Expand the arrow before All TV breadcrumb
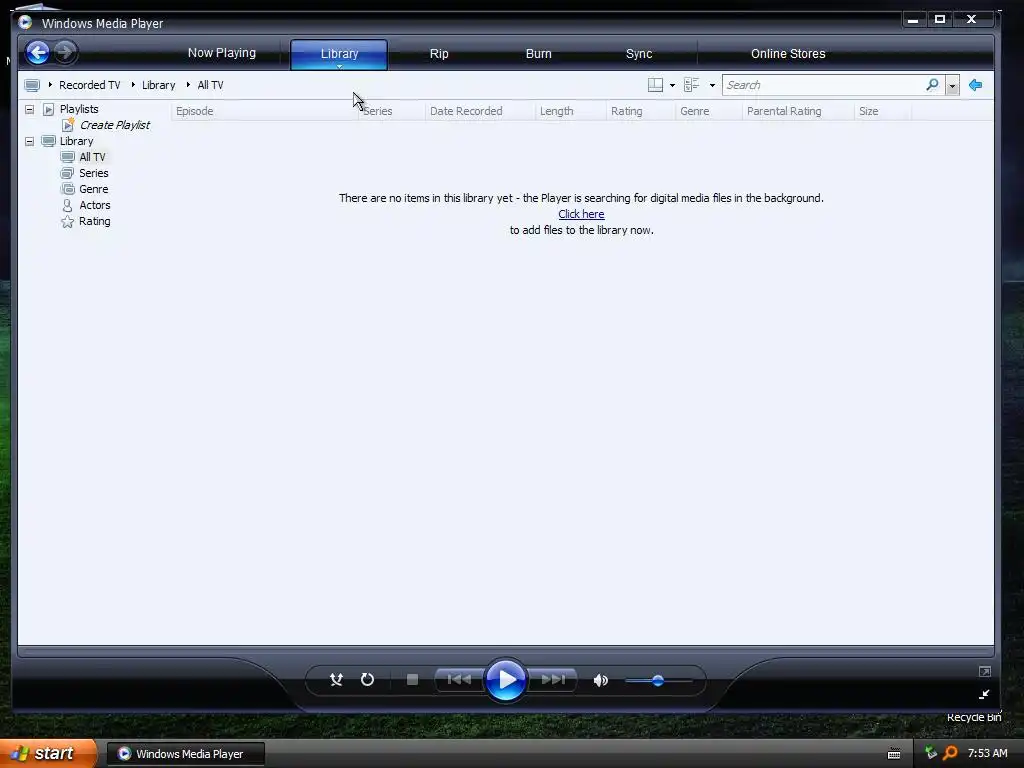The height and width of the screenshot is (768, 1024). [189, 85]
